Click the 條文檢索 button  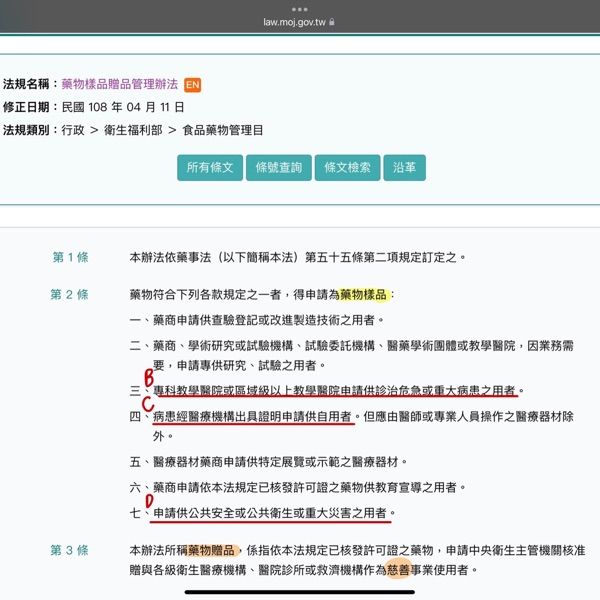click(347, 168)
